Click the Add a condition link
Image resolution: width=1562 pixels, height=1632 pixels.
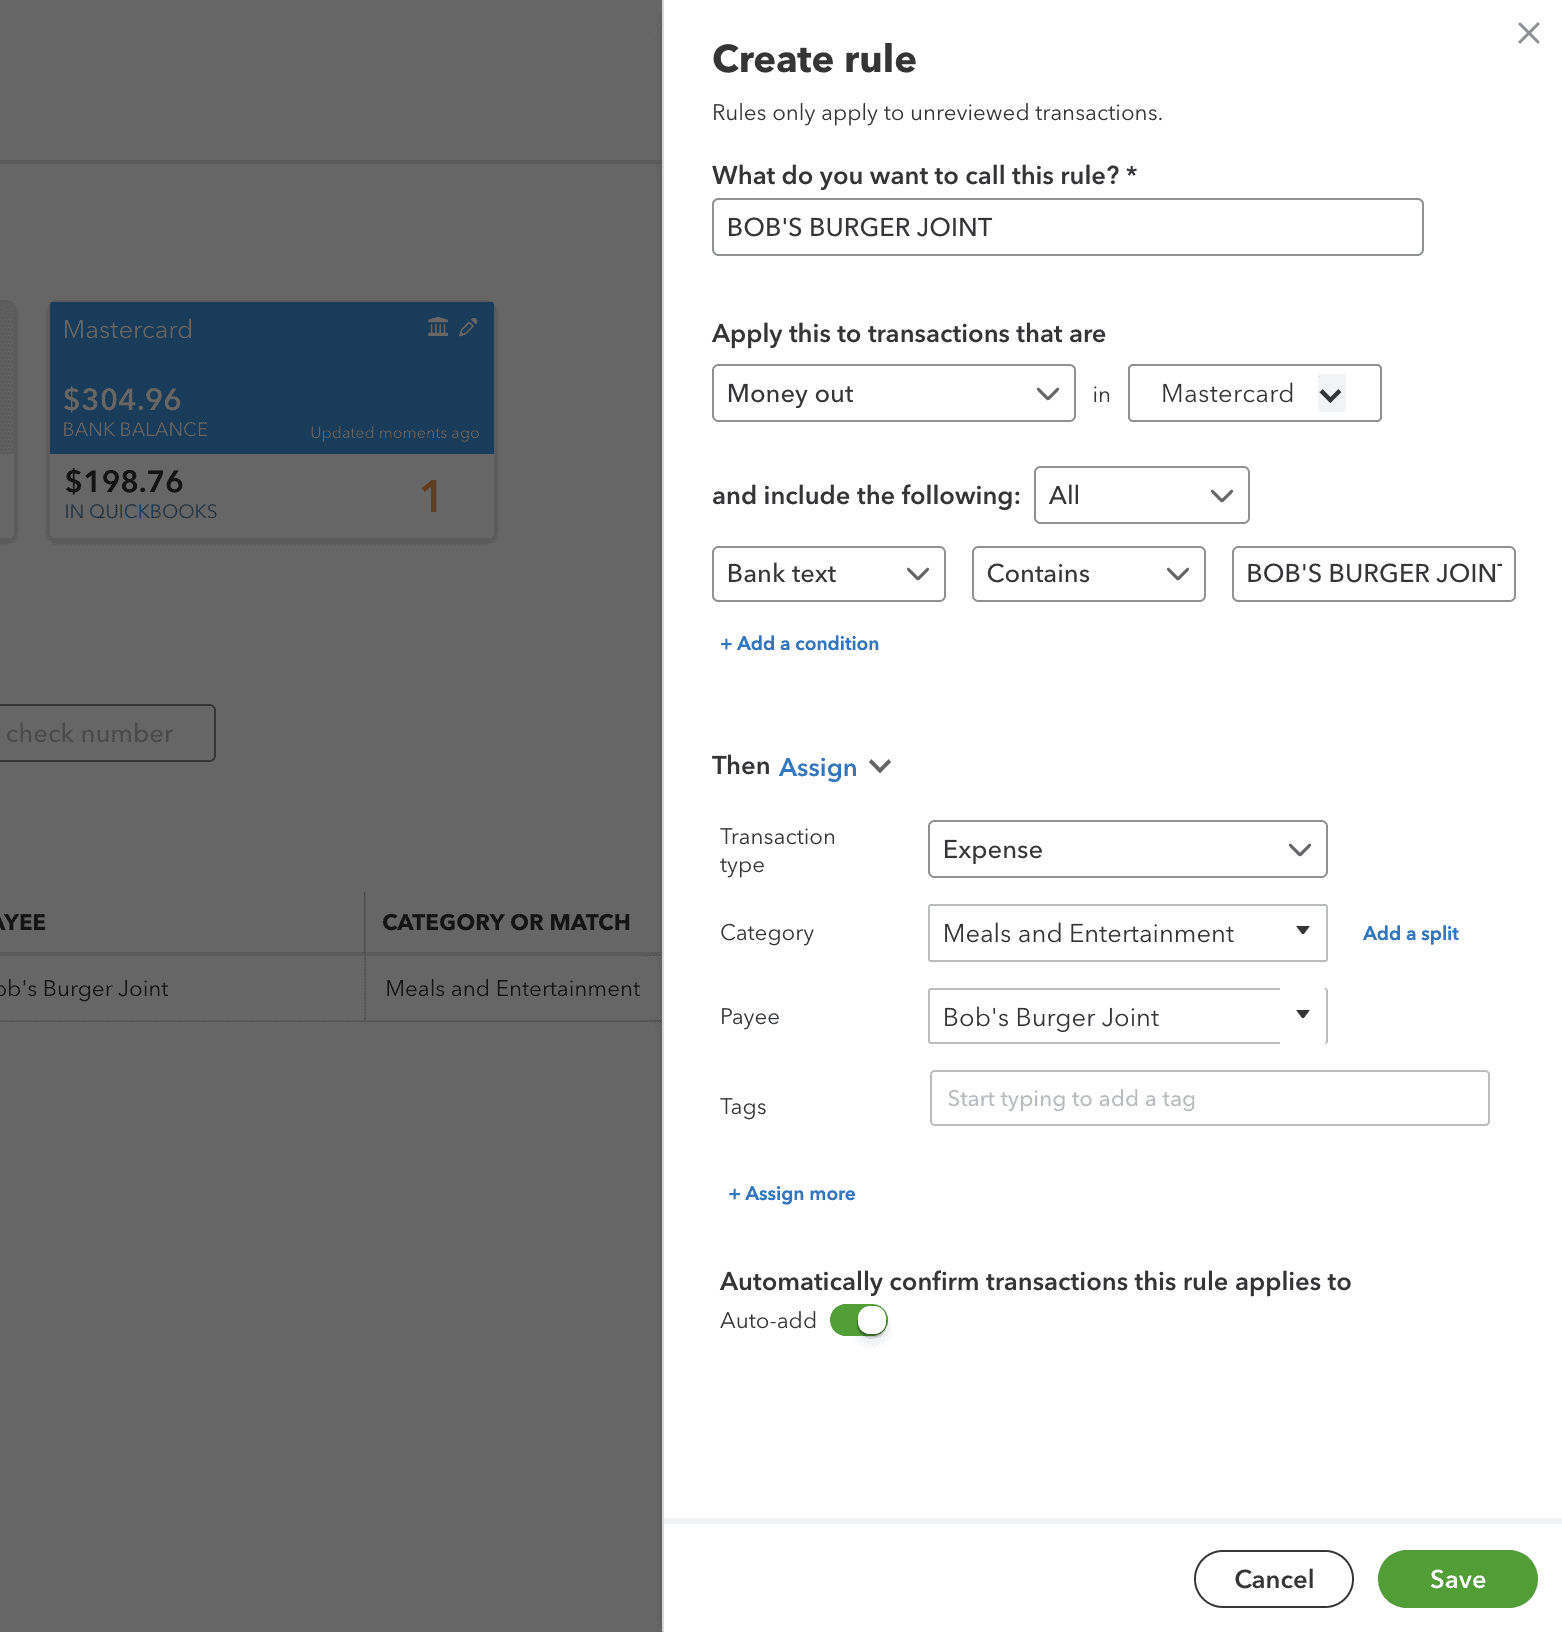tap(799, 644)
